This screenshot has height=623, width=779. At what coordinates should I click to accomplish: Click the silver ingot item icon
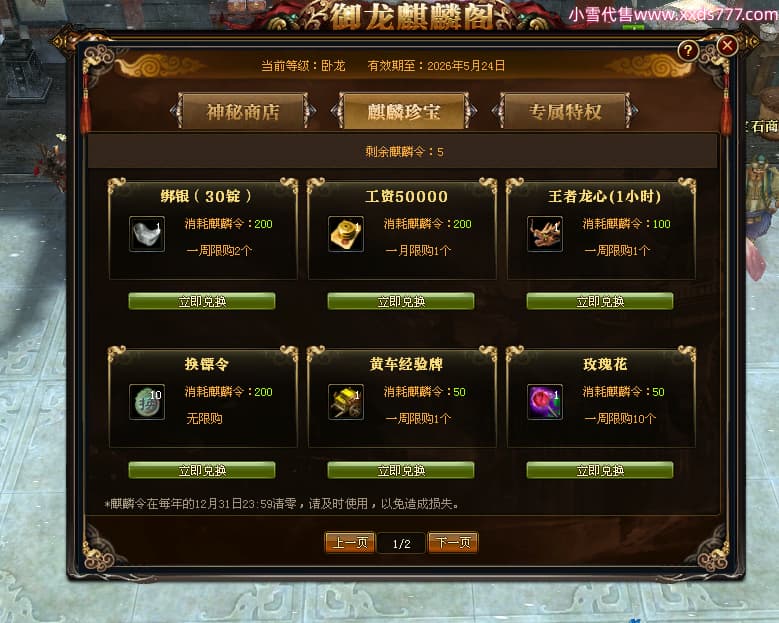pos(147,234)
